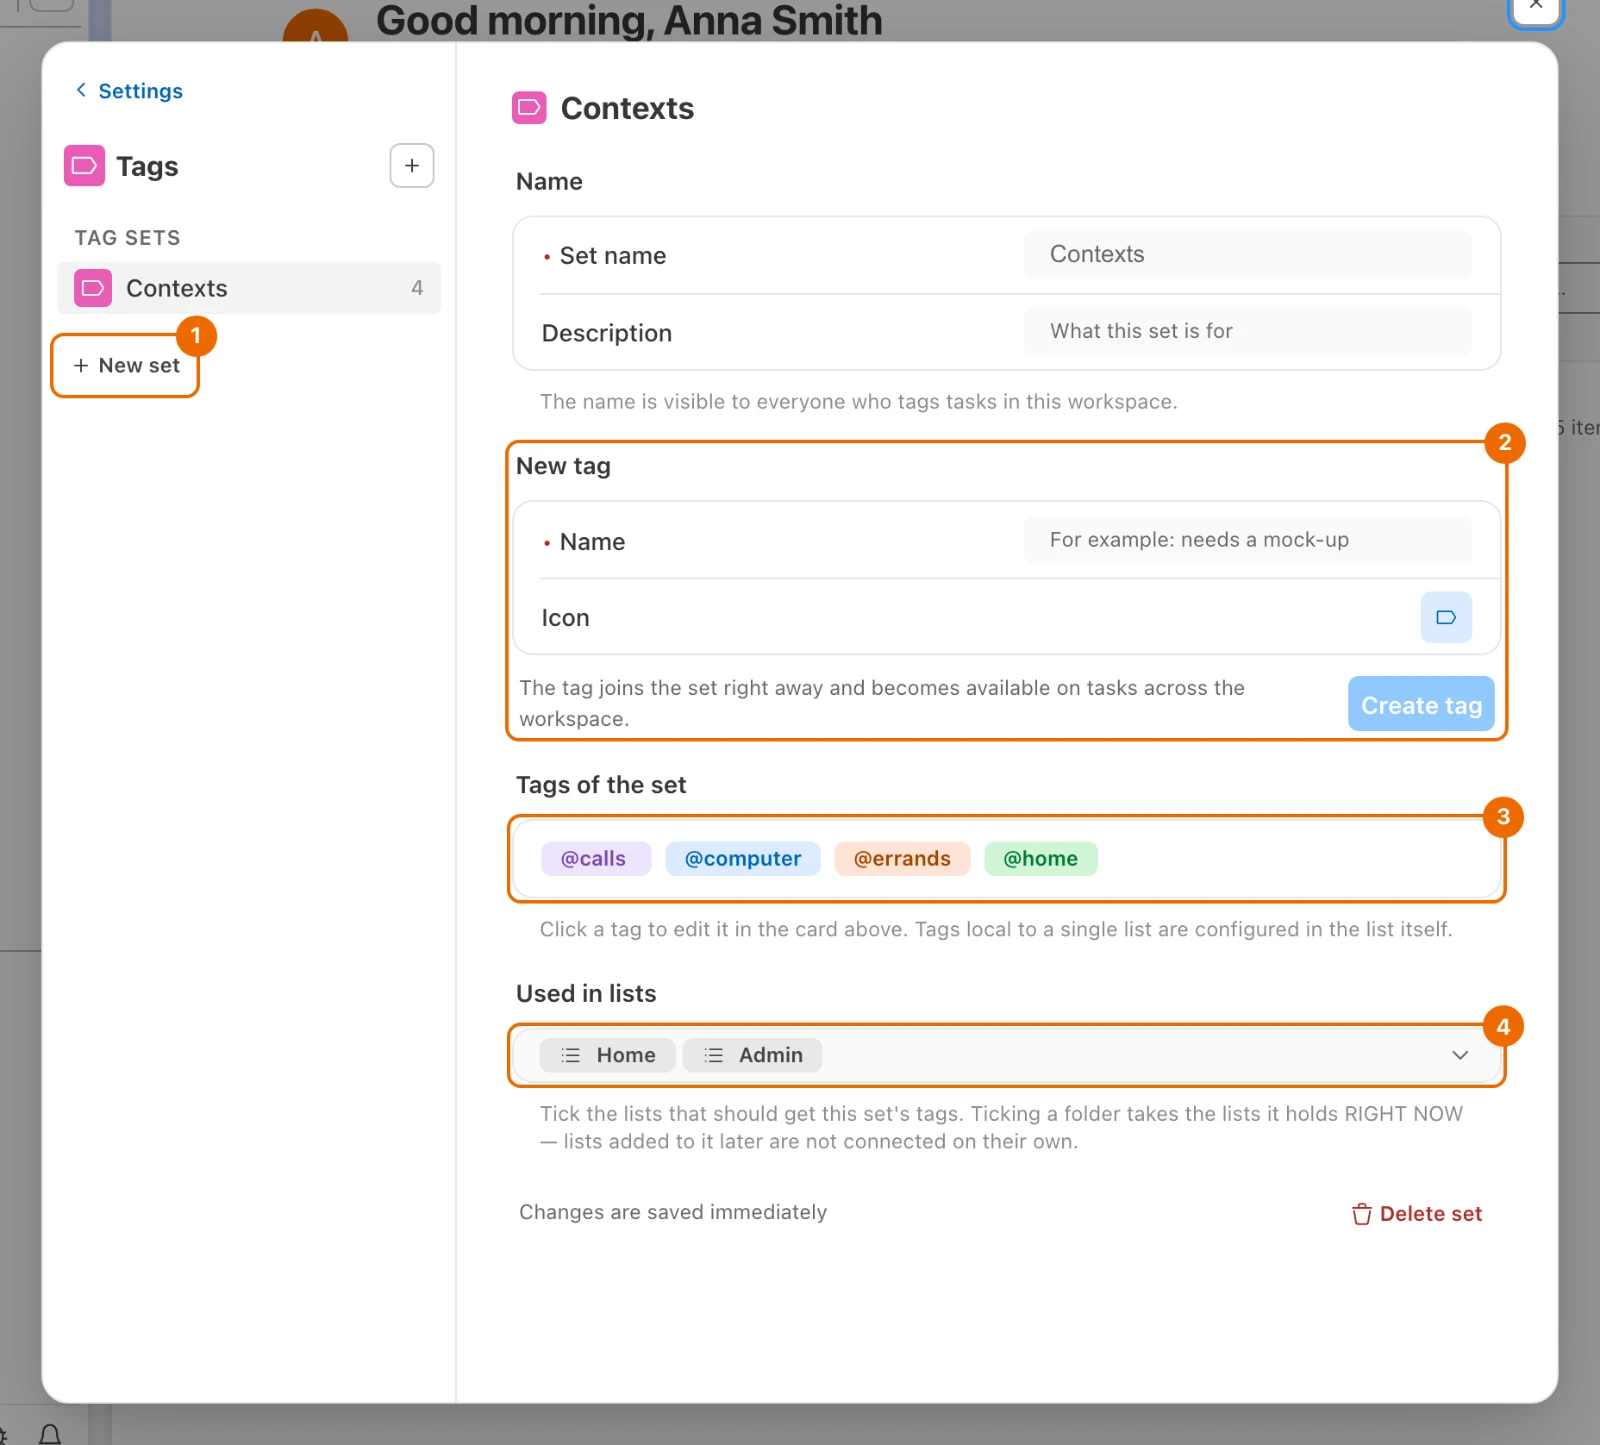Screen dimensions: 1600x1445
Task: Click the Contexts header tag icon
Action: click(x=529, y=108)
